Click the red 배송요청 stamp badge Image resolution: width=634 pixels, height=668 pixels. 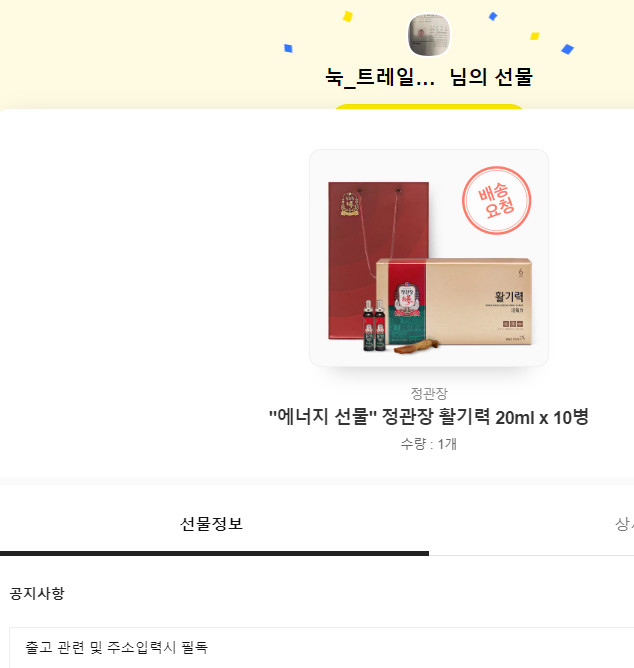pyautogui.click(x=496, y=200)
